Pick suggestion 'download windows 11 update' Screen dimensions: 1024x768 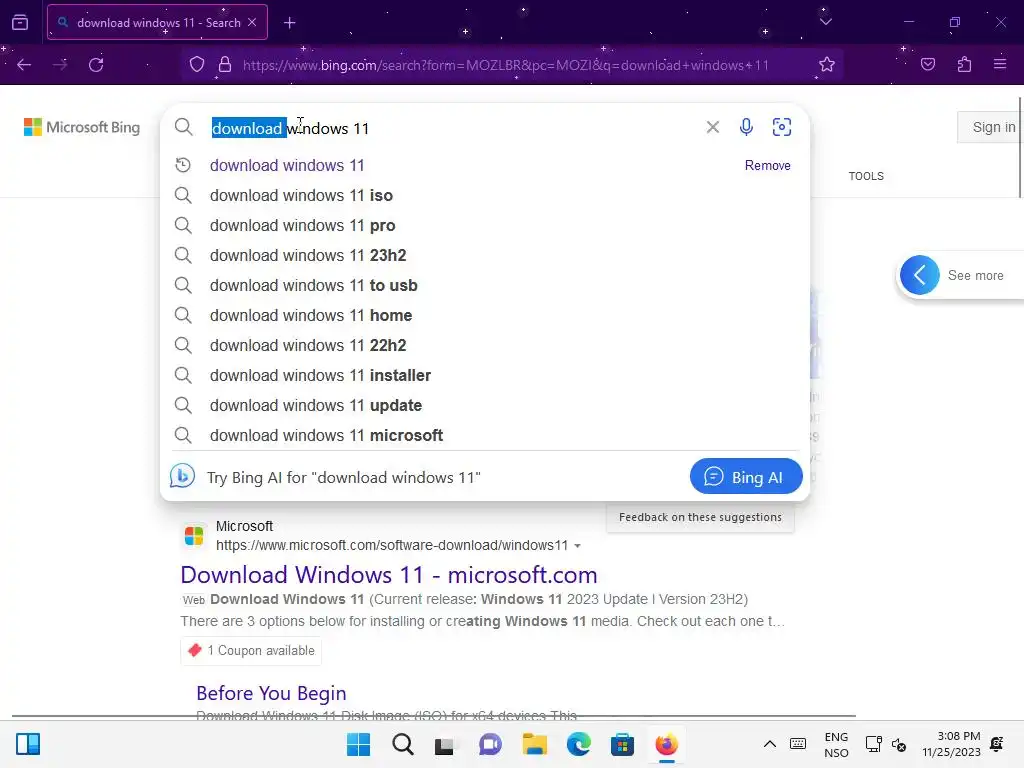[x=485, y=406]
